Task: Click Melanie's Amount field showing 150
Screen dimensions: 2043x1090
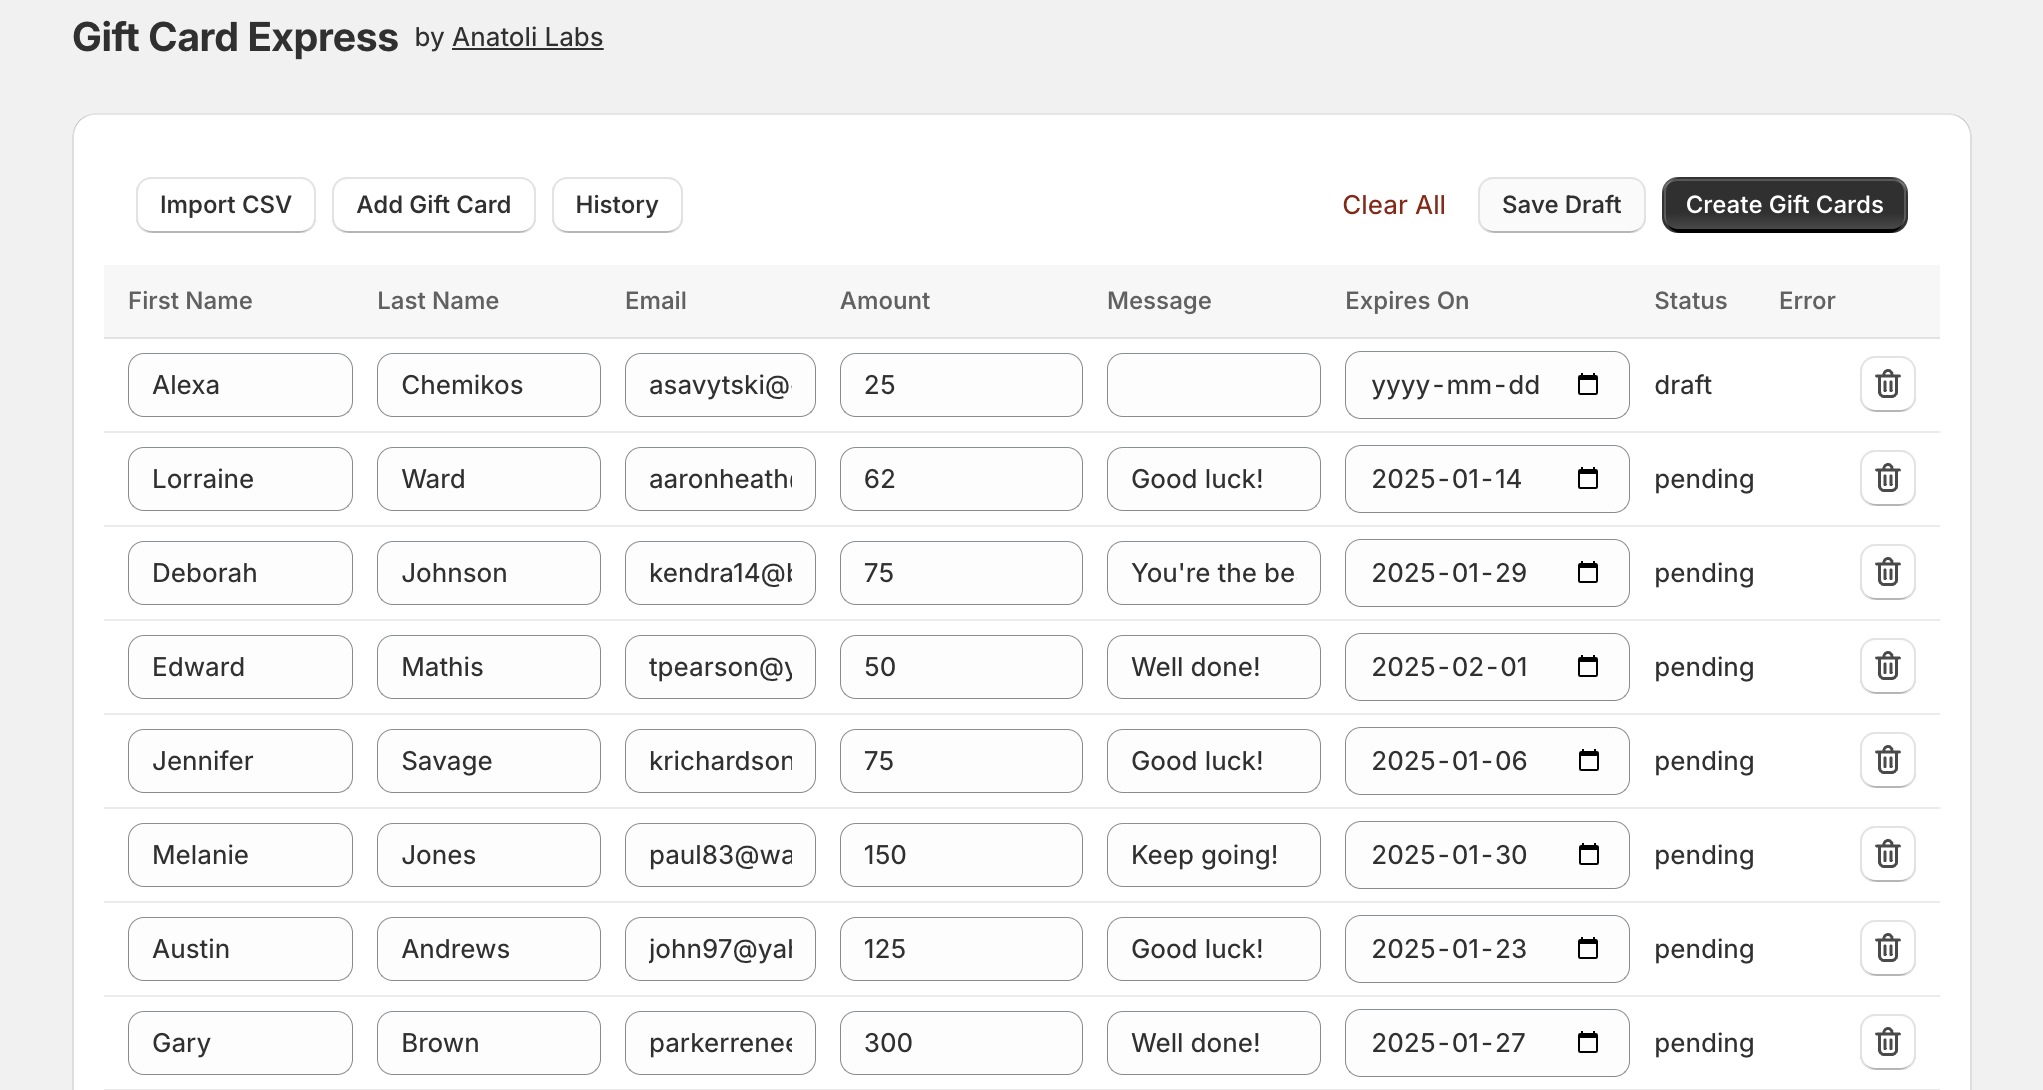Action: (960, 854)
